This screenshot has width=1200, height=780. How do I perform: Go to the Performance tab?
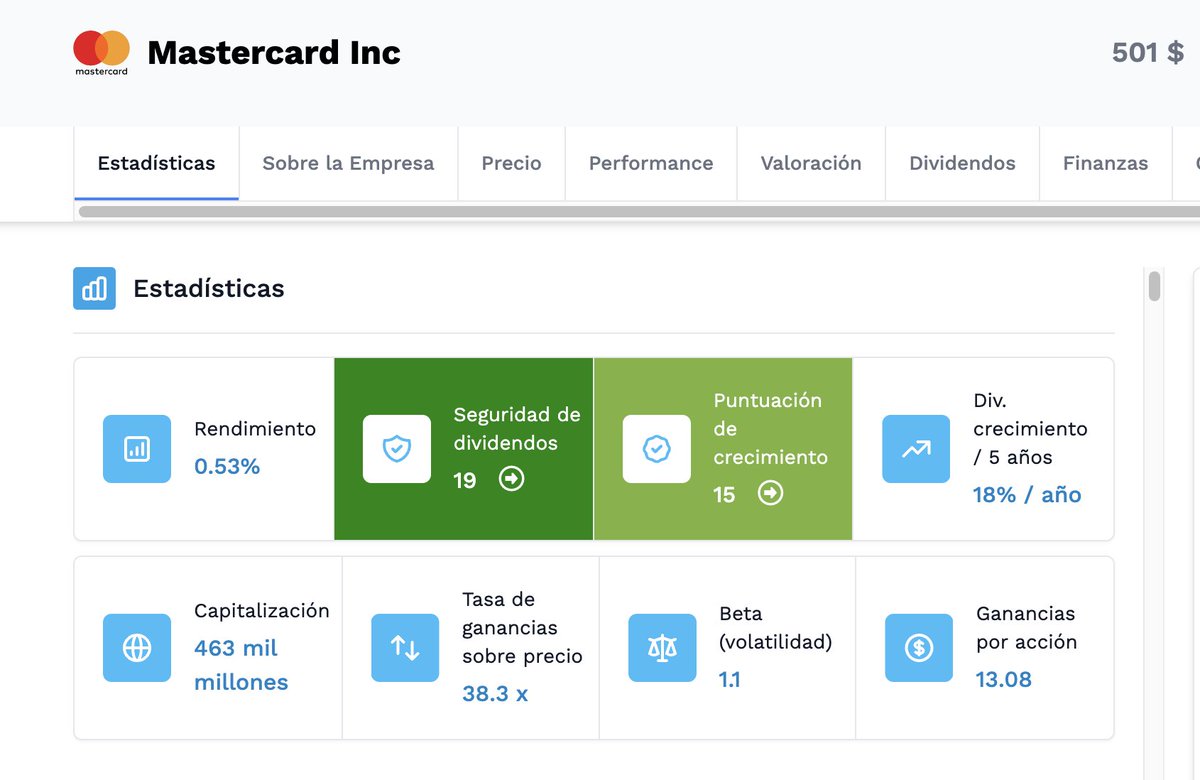(x=651, y=163)
